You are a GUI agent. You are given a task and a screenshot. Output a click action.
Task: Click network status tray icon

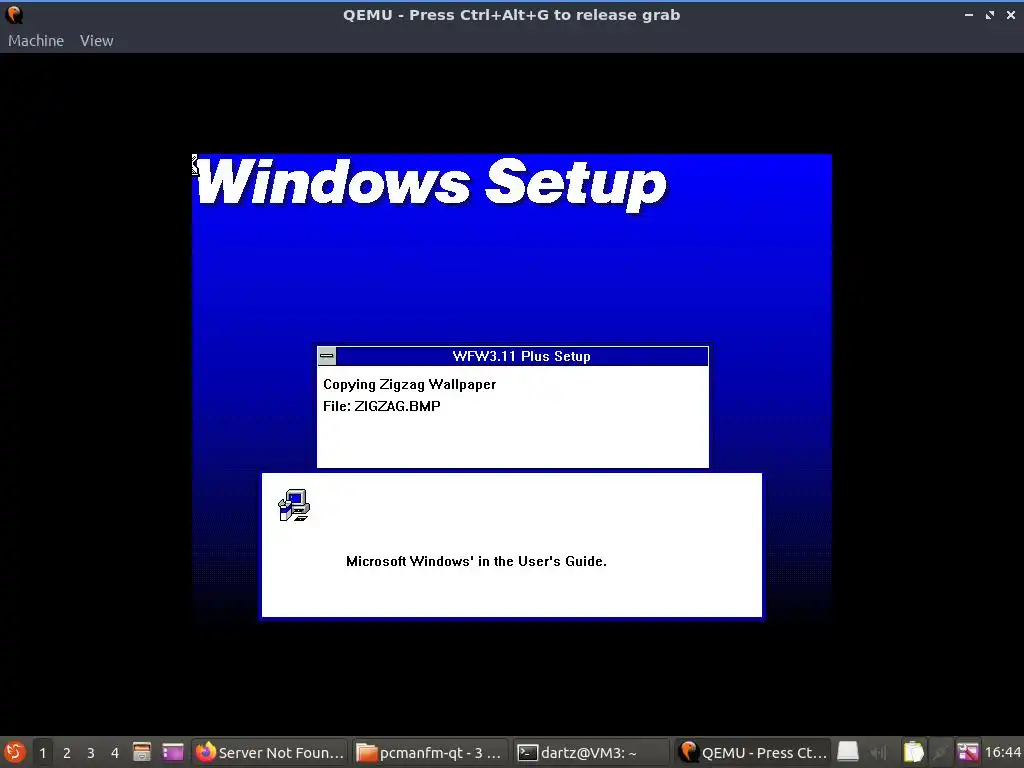(x=940, y=752)
